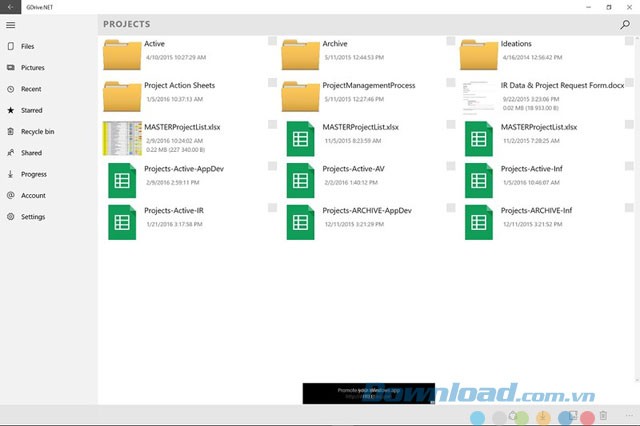
Task: Mark the Projects-Active-IR checkbox
Action: pos(272,208)
